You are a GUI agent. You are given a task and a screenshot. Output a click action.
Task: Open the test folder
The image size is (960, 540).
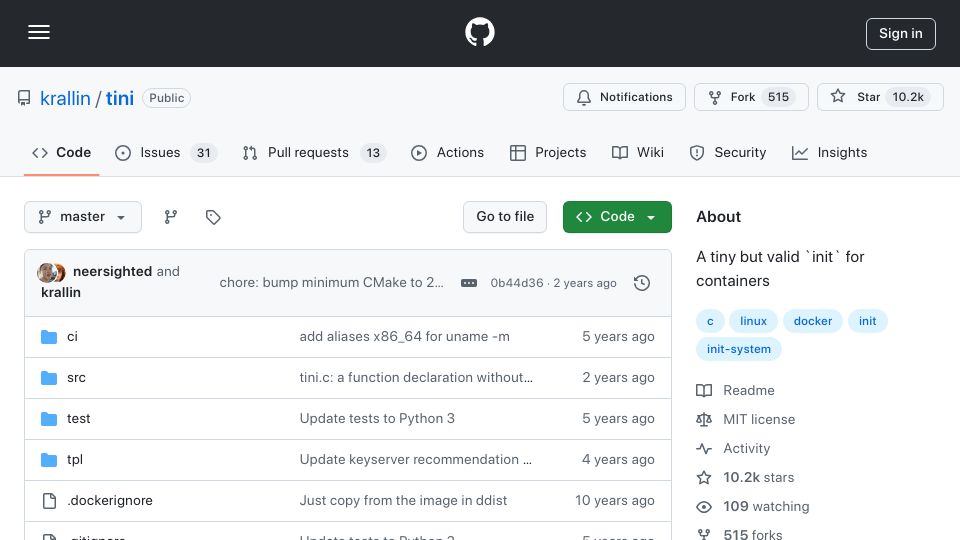point(78,419)
